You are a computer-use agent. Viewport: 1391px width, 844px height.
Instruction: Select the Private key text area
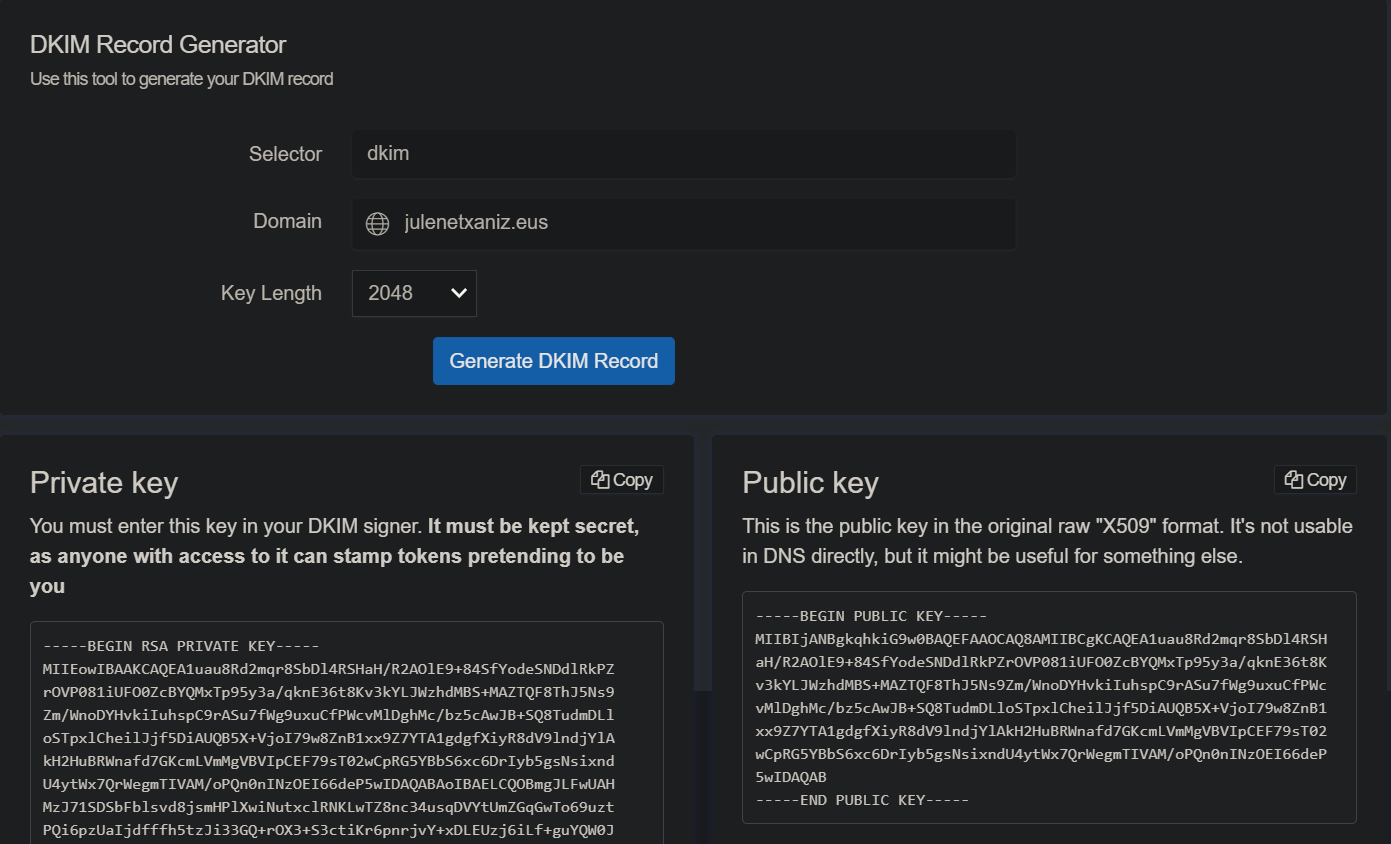coord(346,730)
